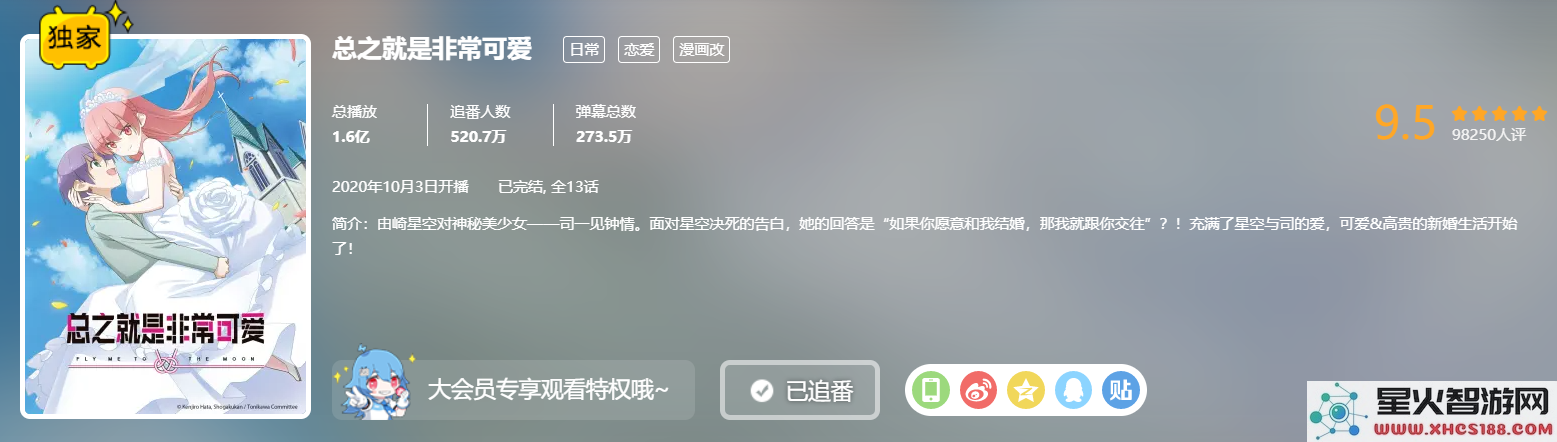Select the 漫画改 genre tag
This screenshot has width=1557, height=442.
(x=701, y=49)
